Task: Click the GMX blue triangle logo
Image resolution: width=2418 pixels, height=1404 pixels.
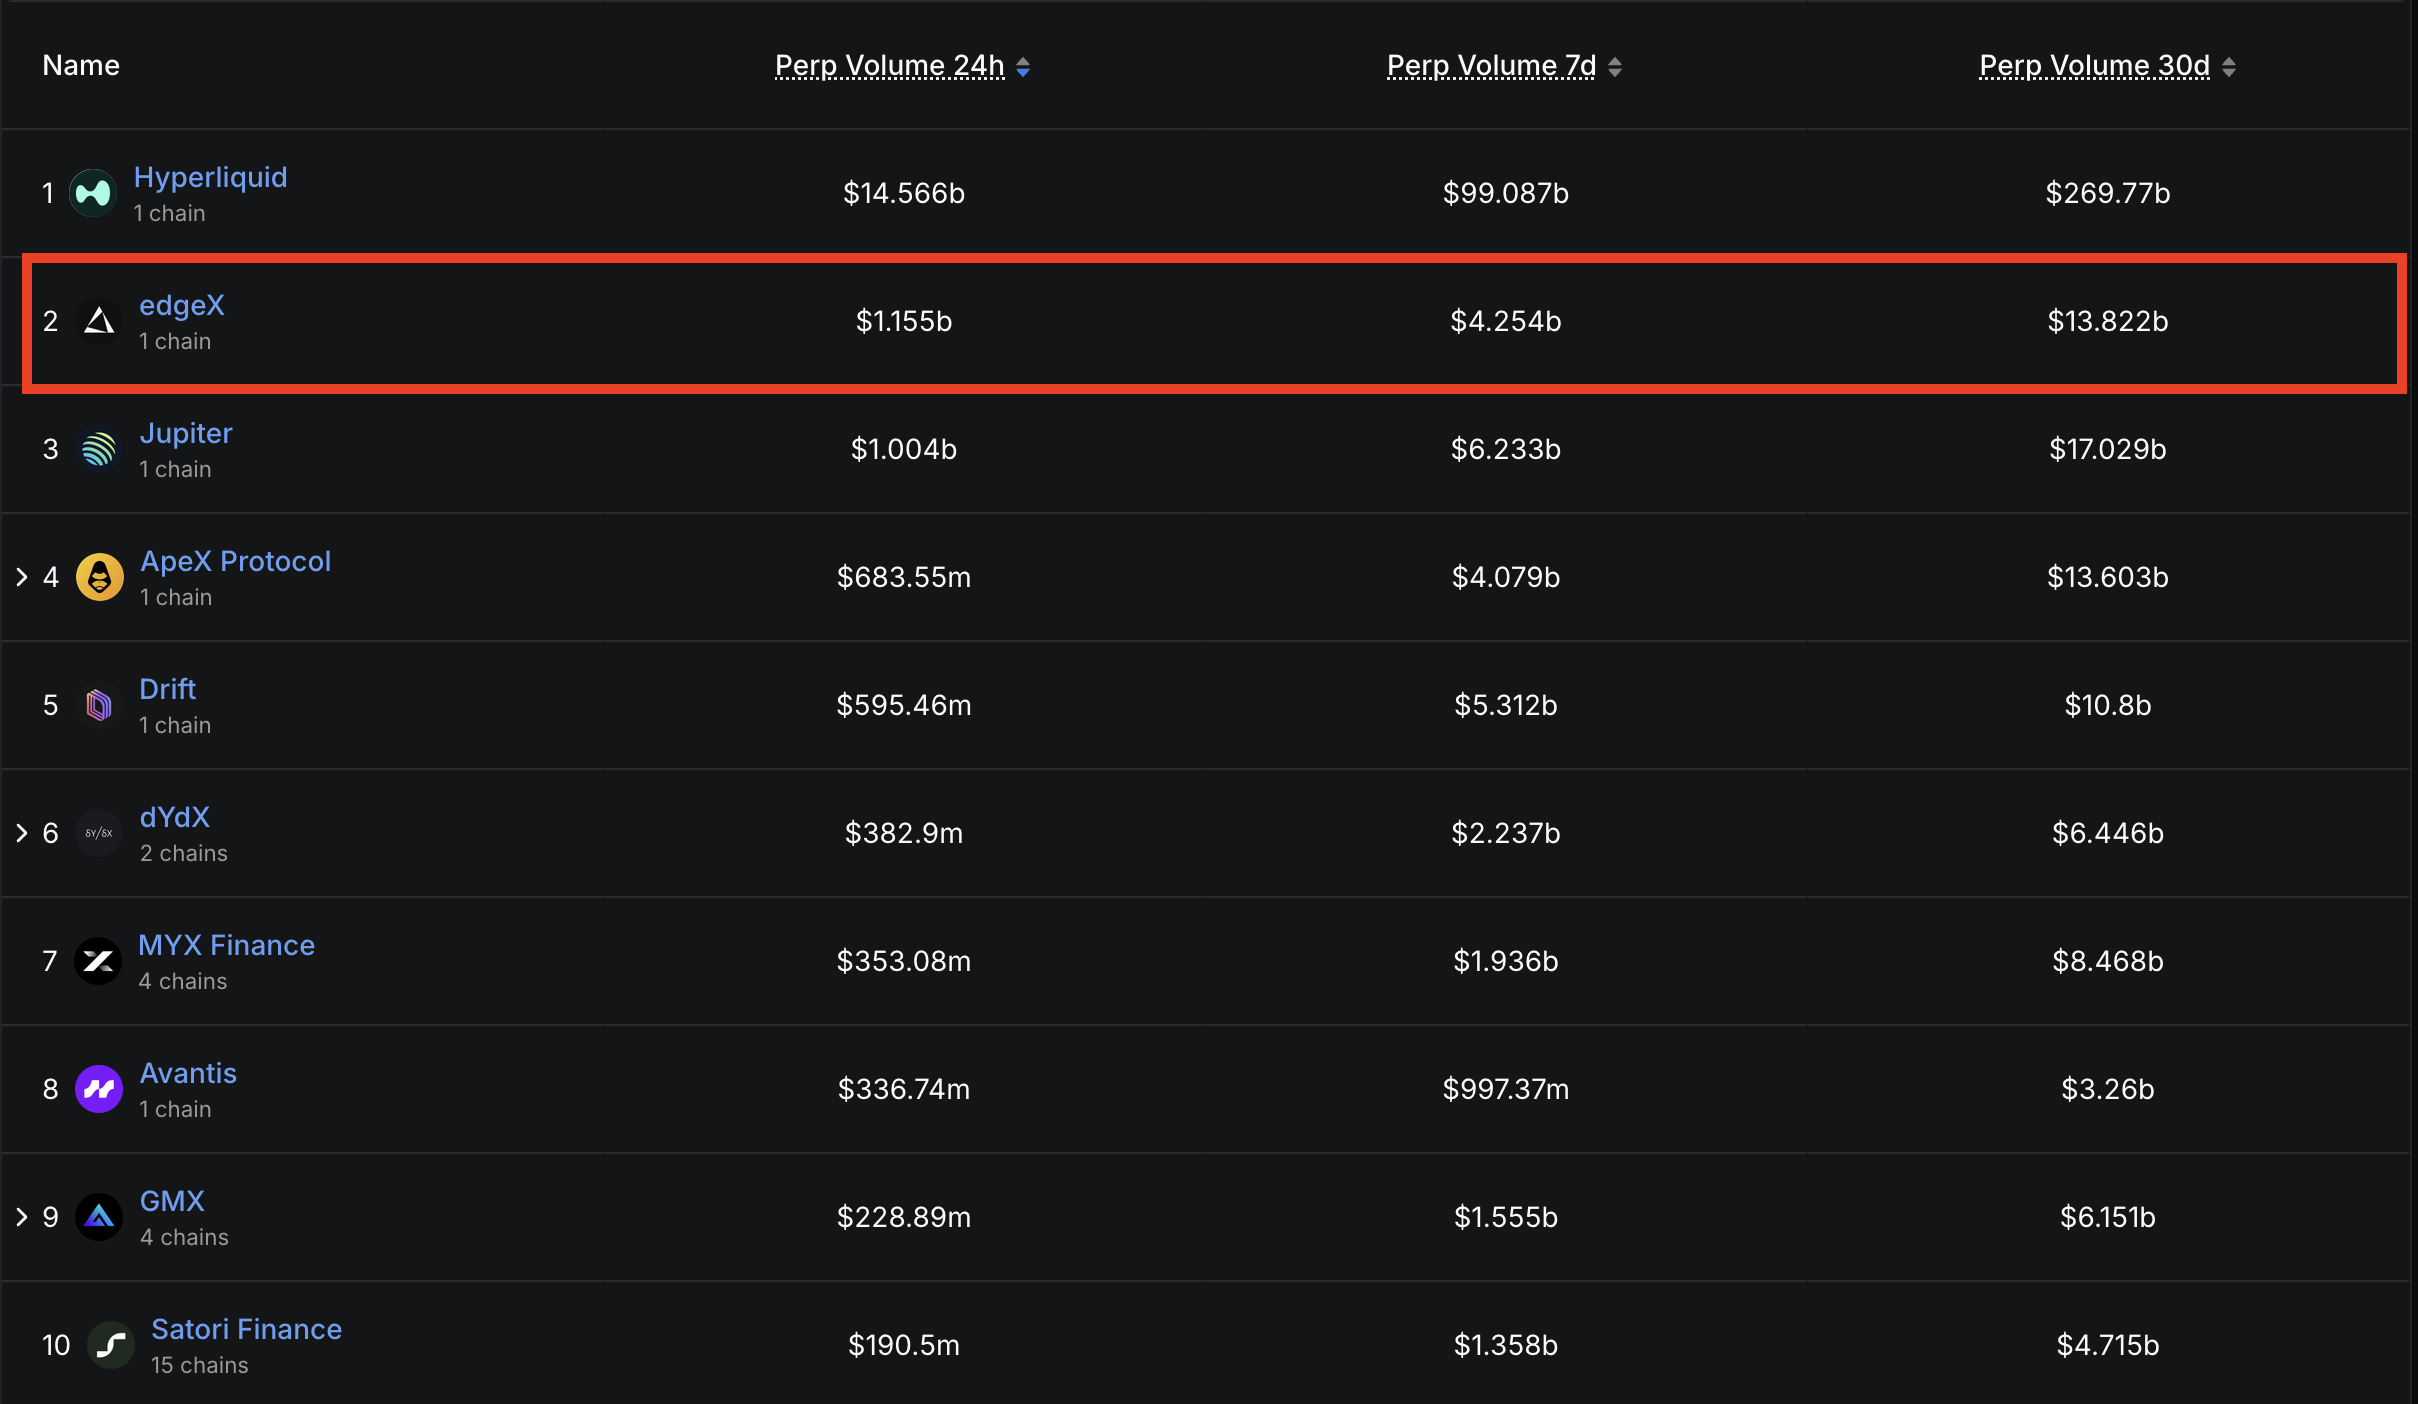Action: [99, 1217]
